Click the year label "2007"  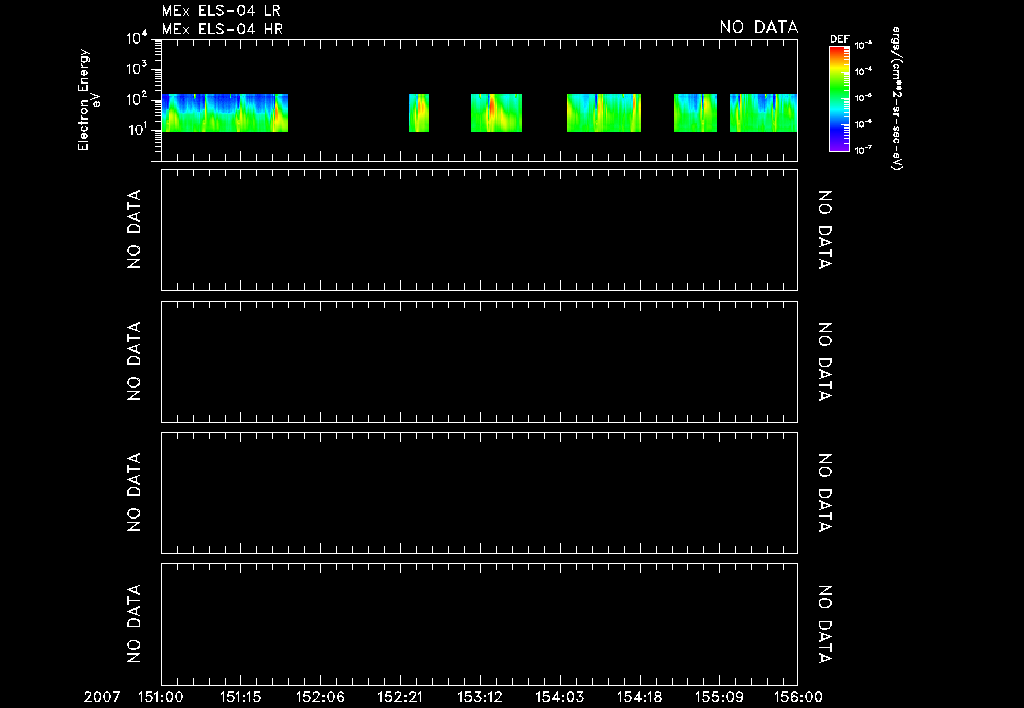pyautogui.click(x=102, y=697)
